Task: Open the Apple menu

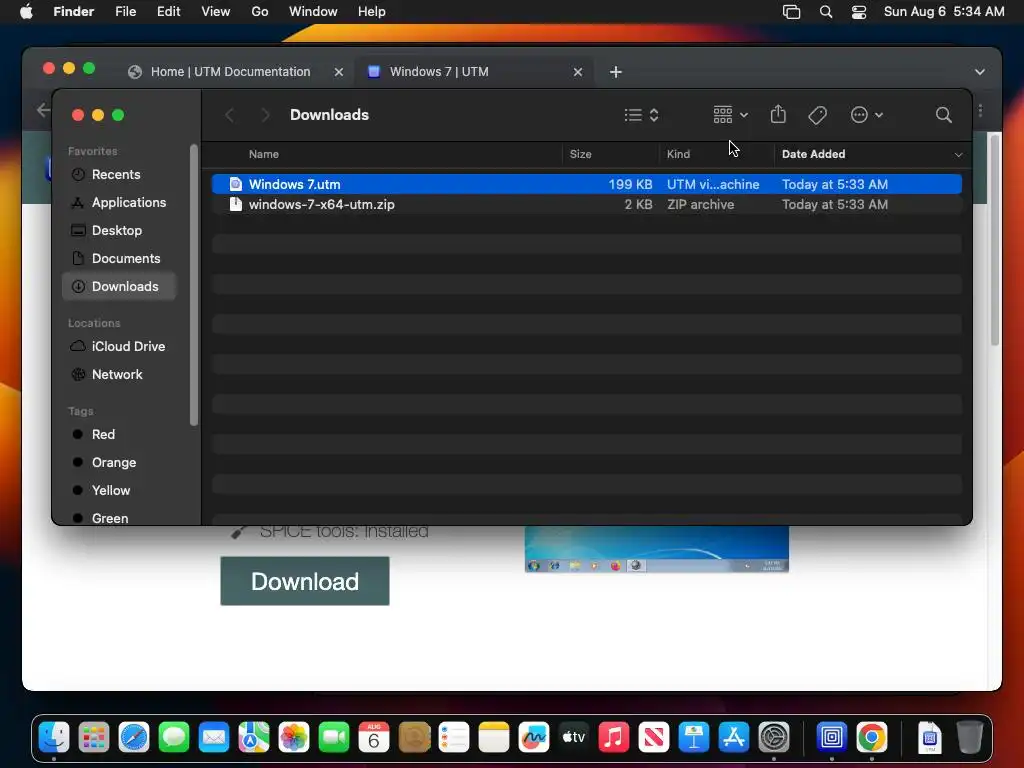Action: pos(26,12)
